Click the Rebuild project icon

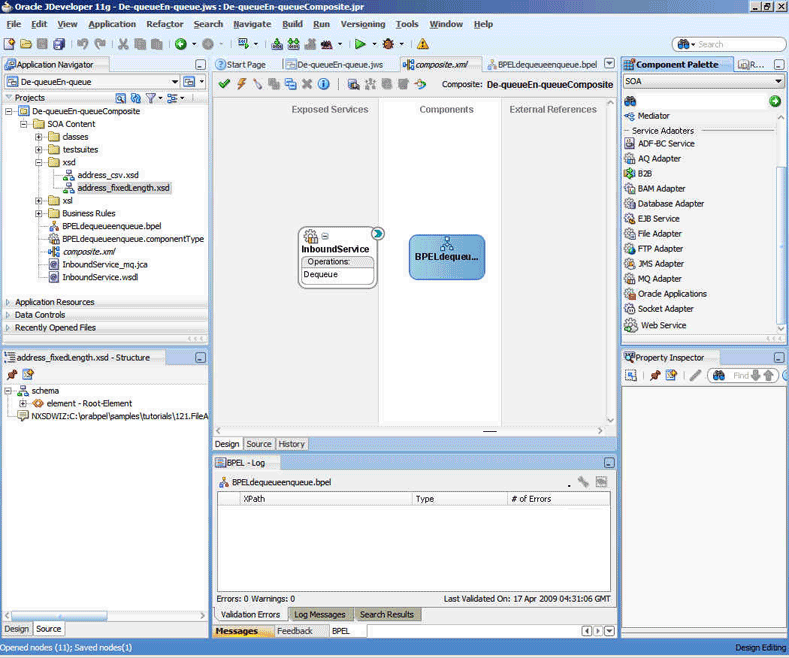pyautogui.click(x=293, y=44)
